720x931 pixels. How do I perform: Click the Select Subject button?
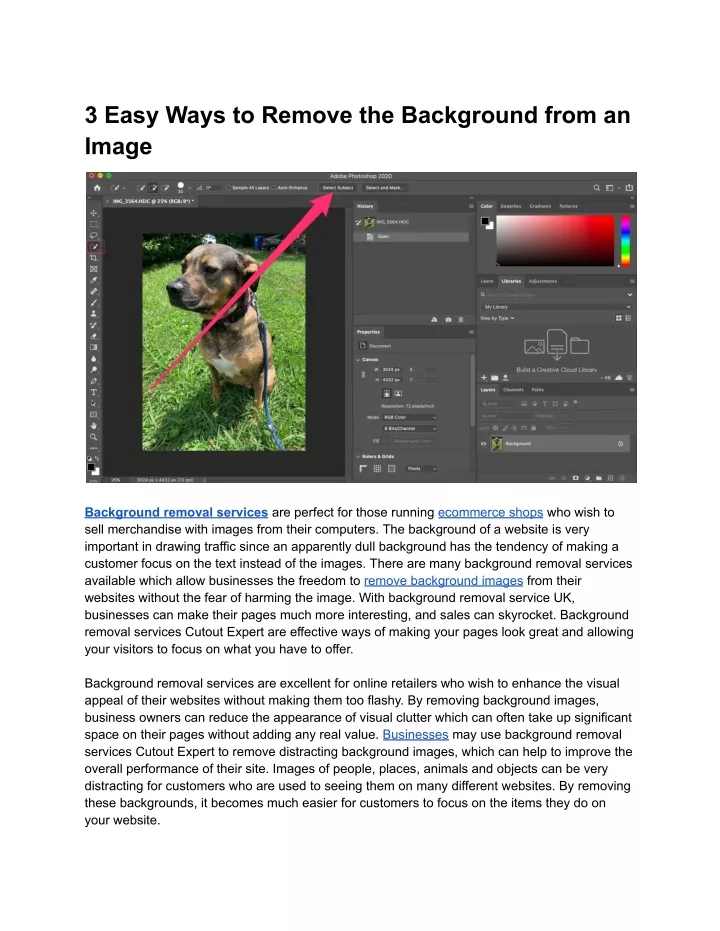[338, 188]
